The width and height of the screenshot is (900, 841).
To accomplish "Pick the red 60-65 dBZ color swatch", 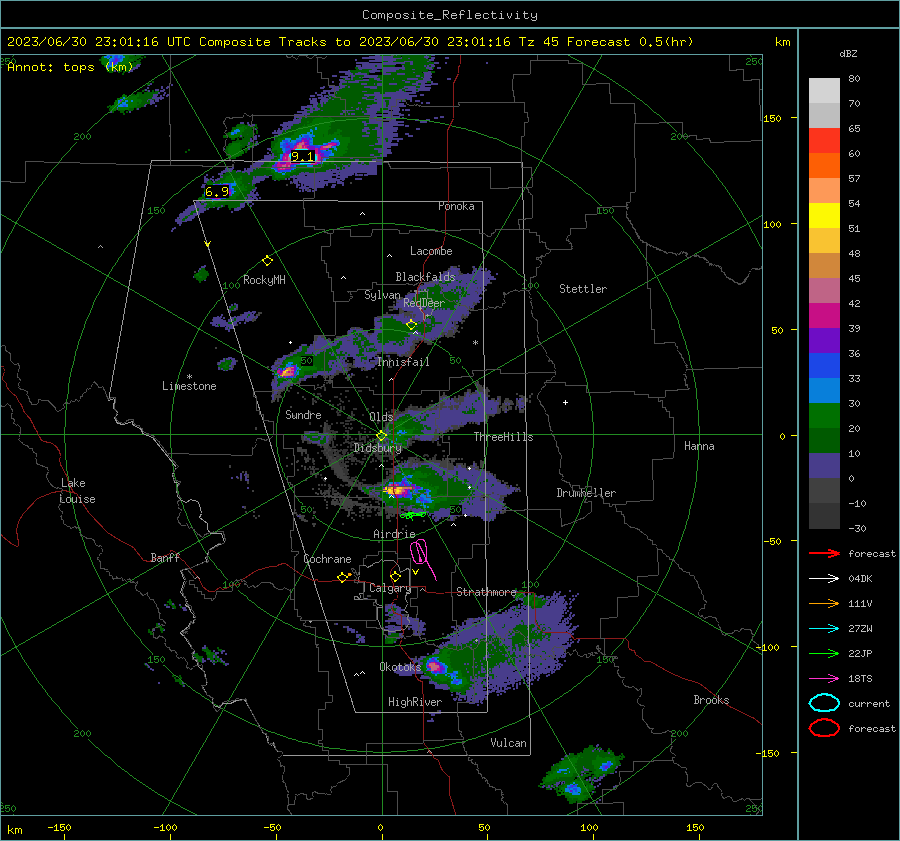I will point(824,141).
